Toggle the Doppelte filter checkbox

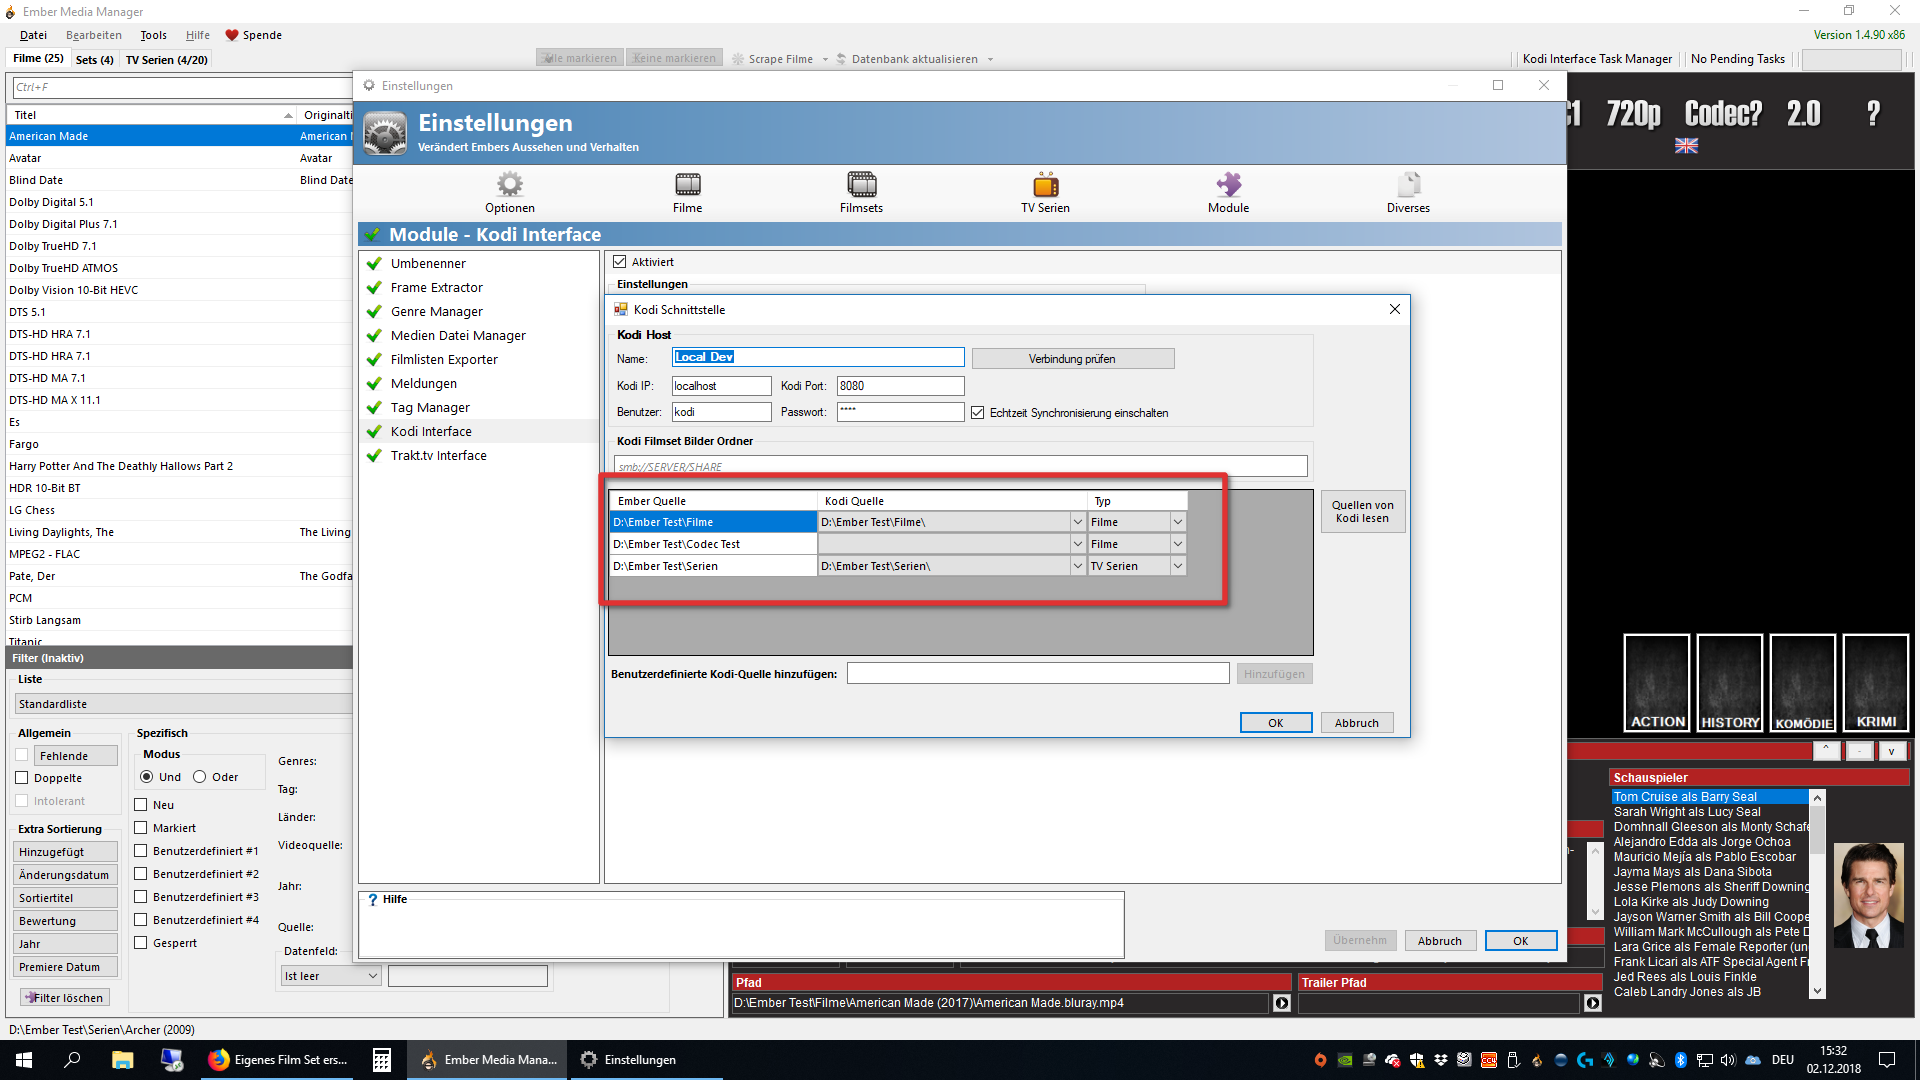[22, 778]
